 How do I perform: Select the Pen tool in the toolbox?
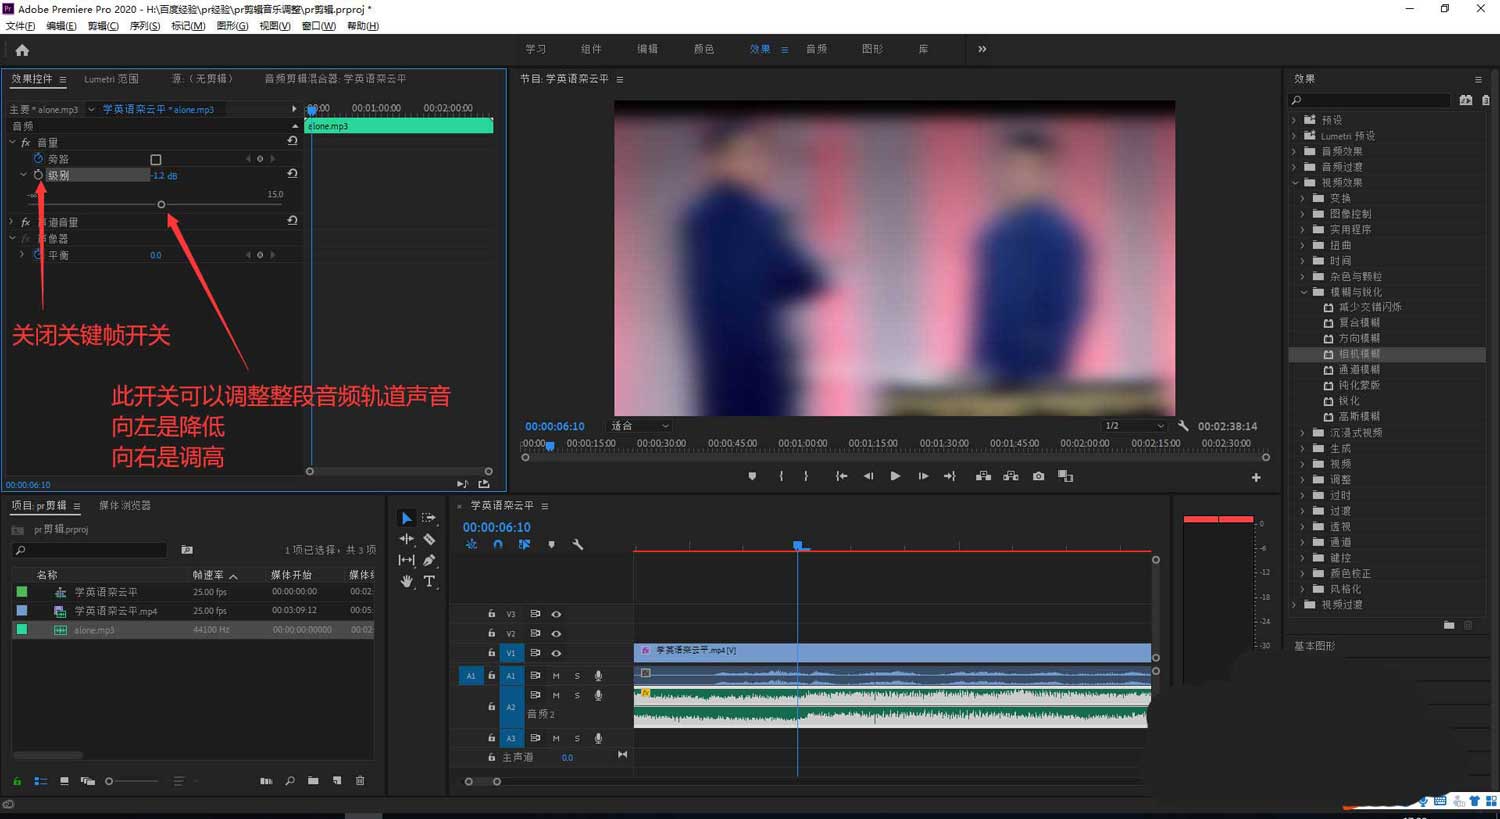[429, 560]
